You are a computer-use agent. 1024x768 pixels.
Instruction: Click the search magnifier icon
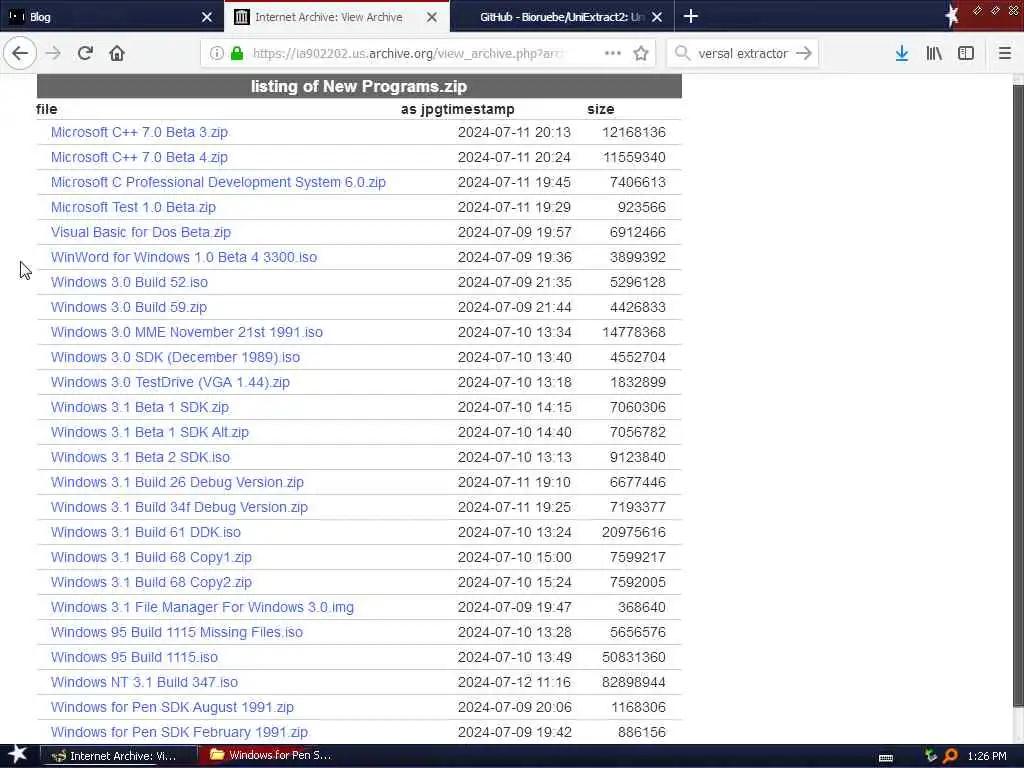coord(682,53)
